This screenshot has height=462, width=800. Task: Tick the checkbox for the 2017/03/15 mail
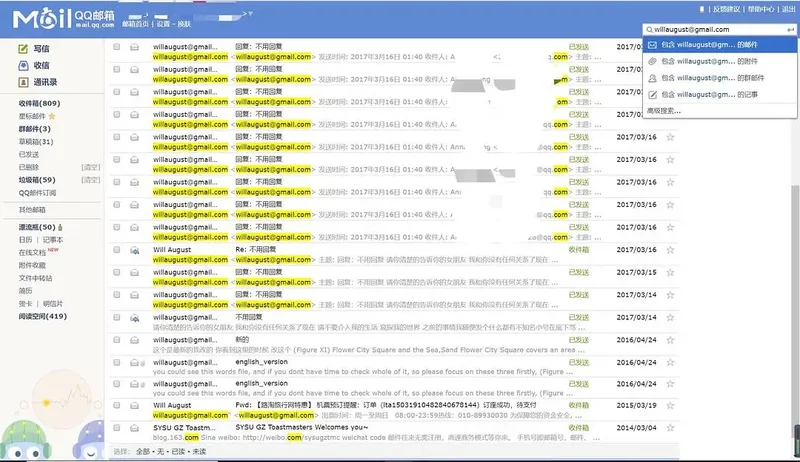click(x=117, y=272)
